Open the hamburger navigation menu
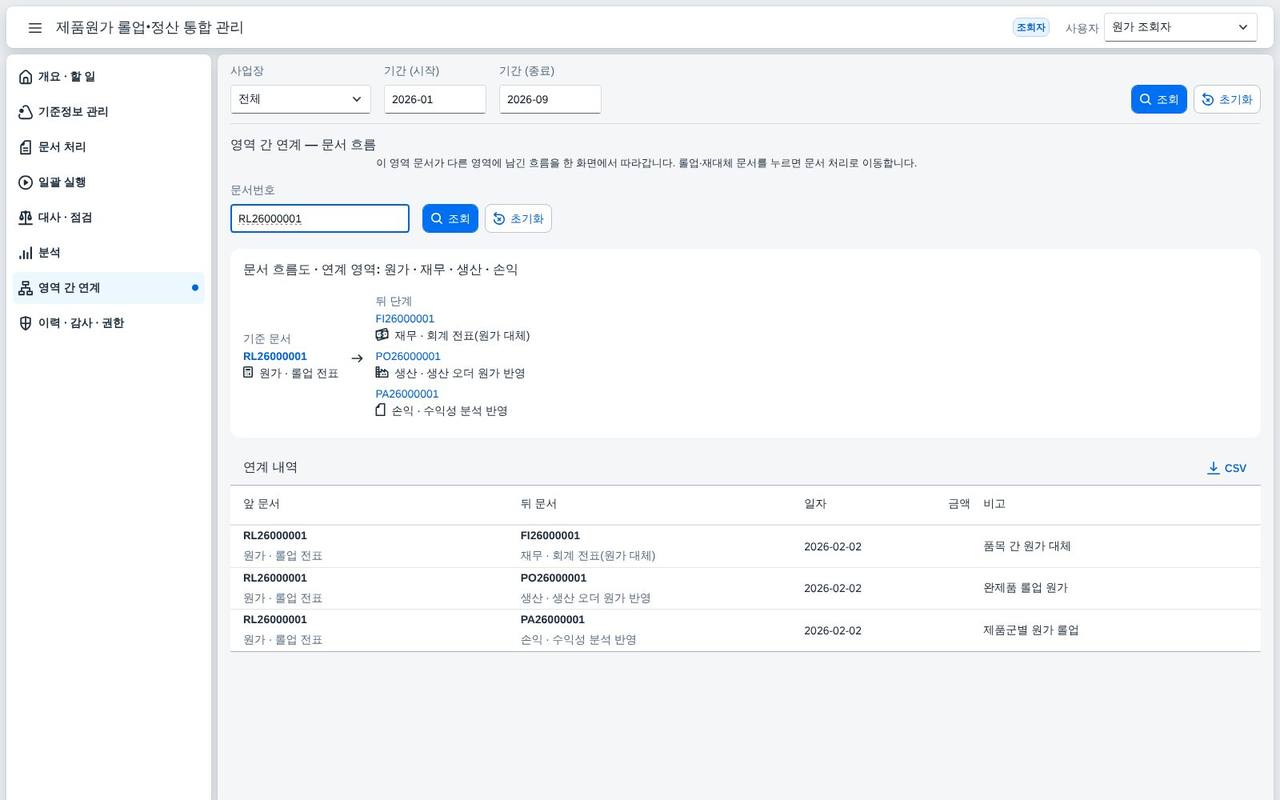The height and width of the screenshot is (800, 1280). tap(35, 28)
